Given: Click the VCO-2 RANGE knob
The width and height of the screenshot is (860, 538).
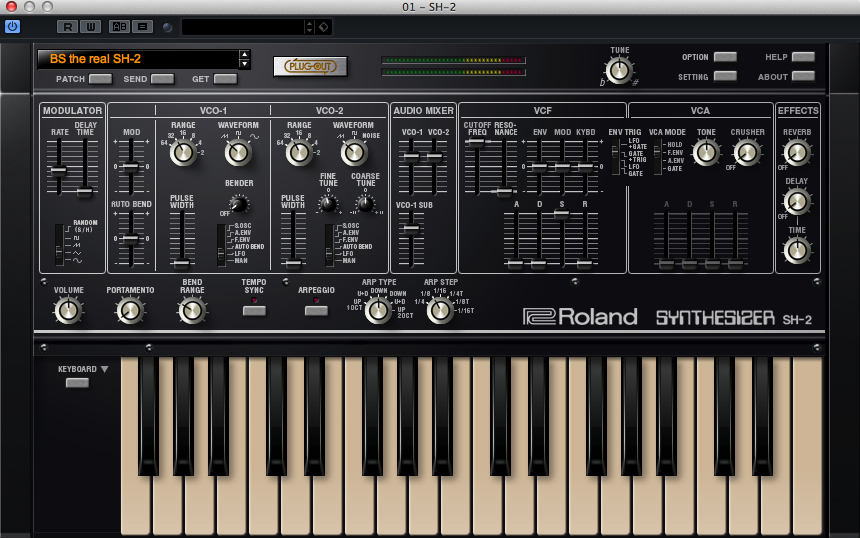Looking at the screenshot, I should [x=299, y=153].
